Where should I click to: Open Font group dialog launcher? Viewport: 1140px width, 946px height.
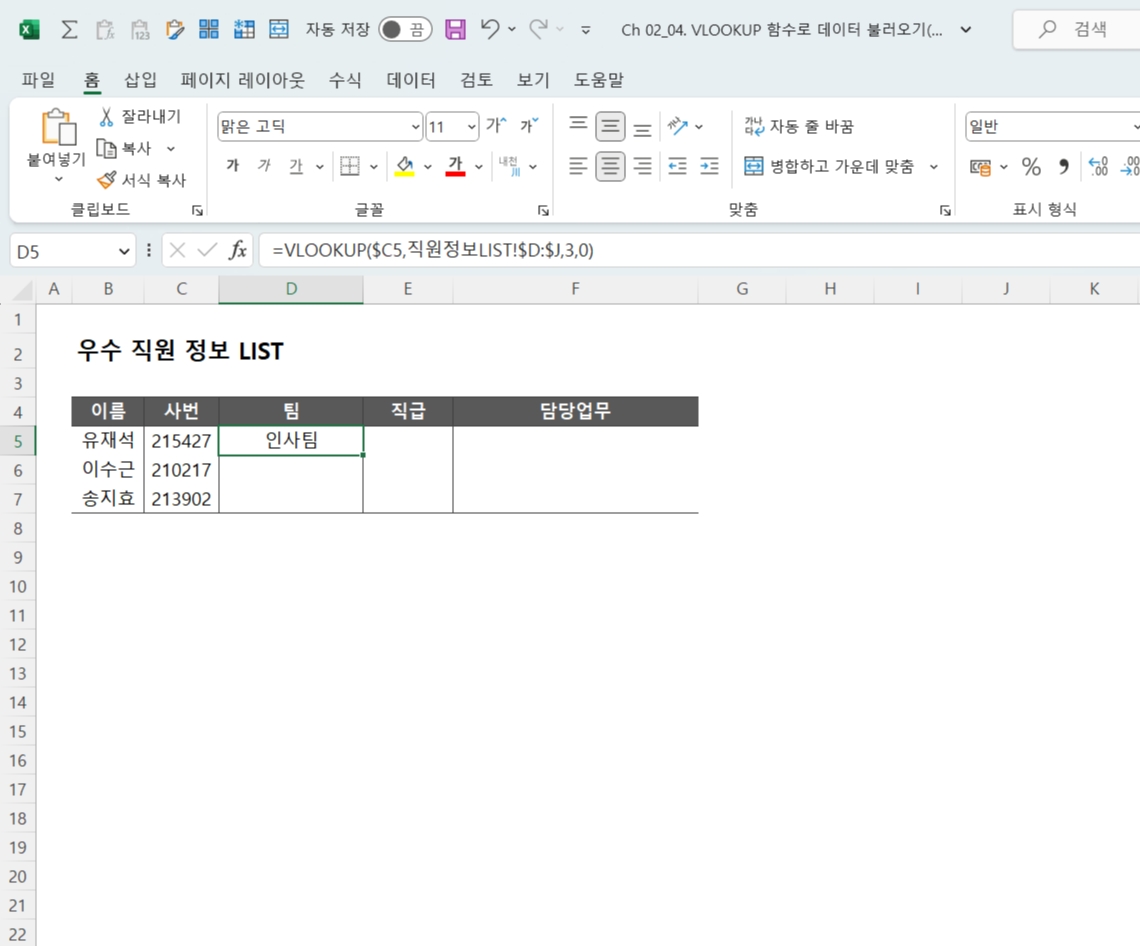click(543, 210)
